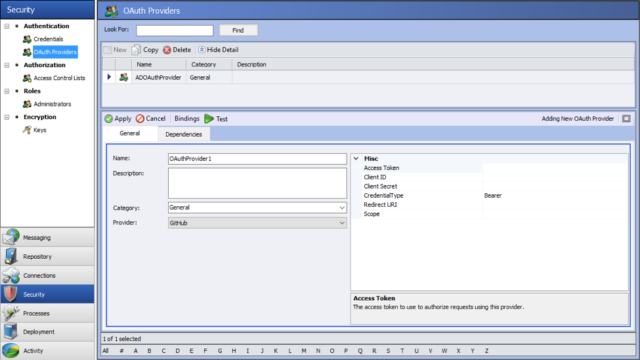
Task: Click the Administrators role icon
Action: coord(27,104)
